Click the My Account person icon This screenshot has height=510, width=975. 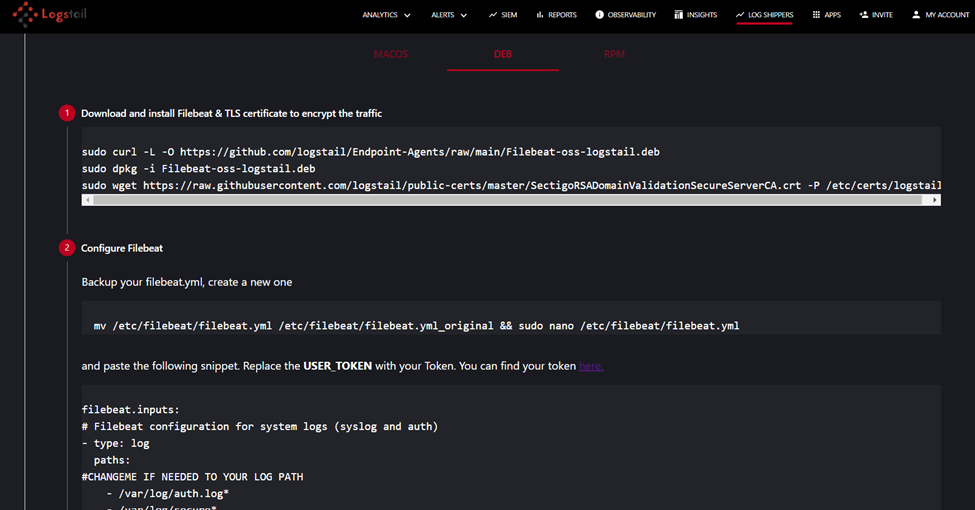(x=916, y=15)
